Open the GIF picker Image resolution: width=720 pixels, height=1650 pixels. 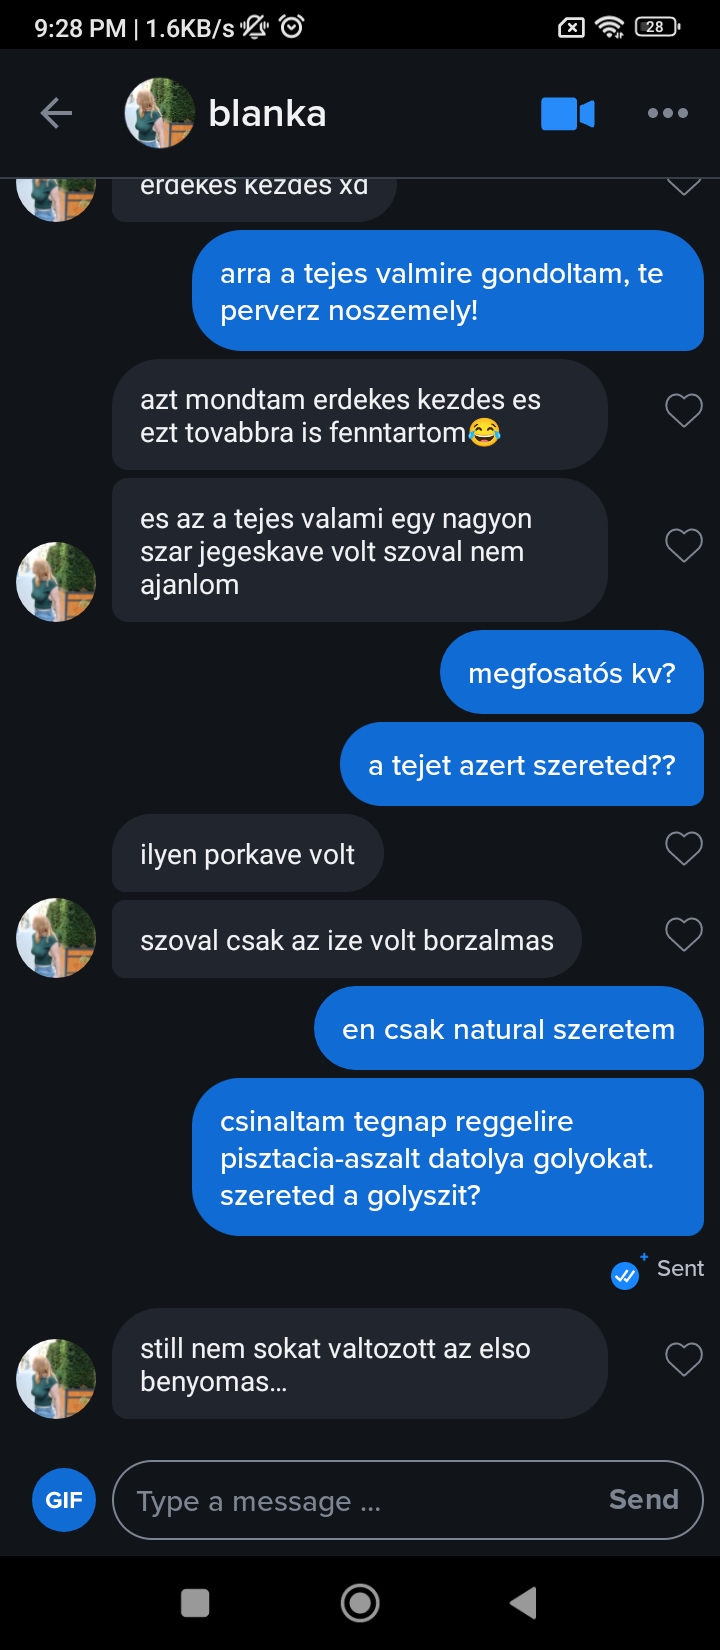pos(64,1500)
